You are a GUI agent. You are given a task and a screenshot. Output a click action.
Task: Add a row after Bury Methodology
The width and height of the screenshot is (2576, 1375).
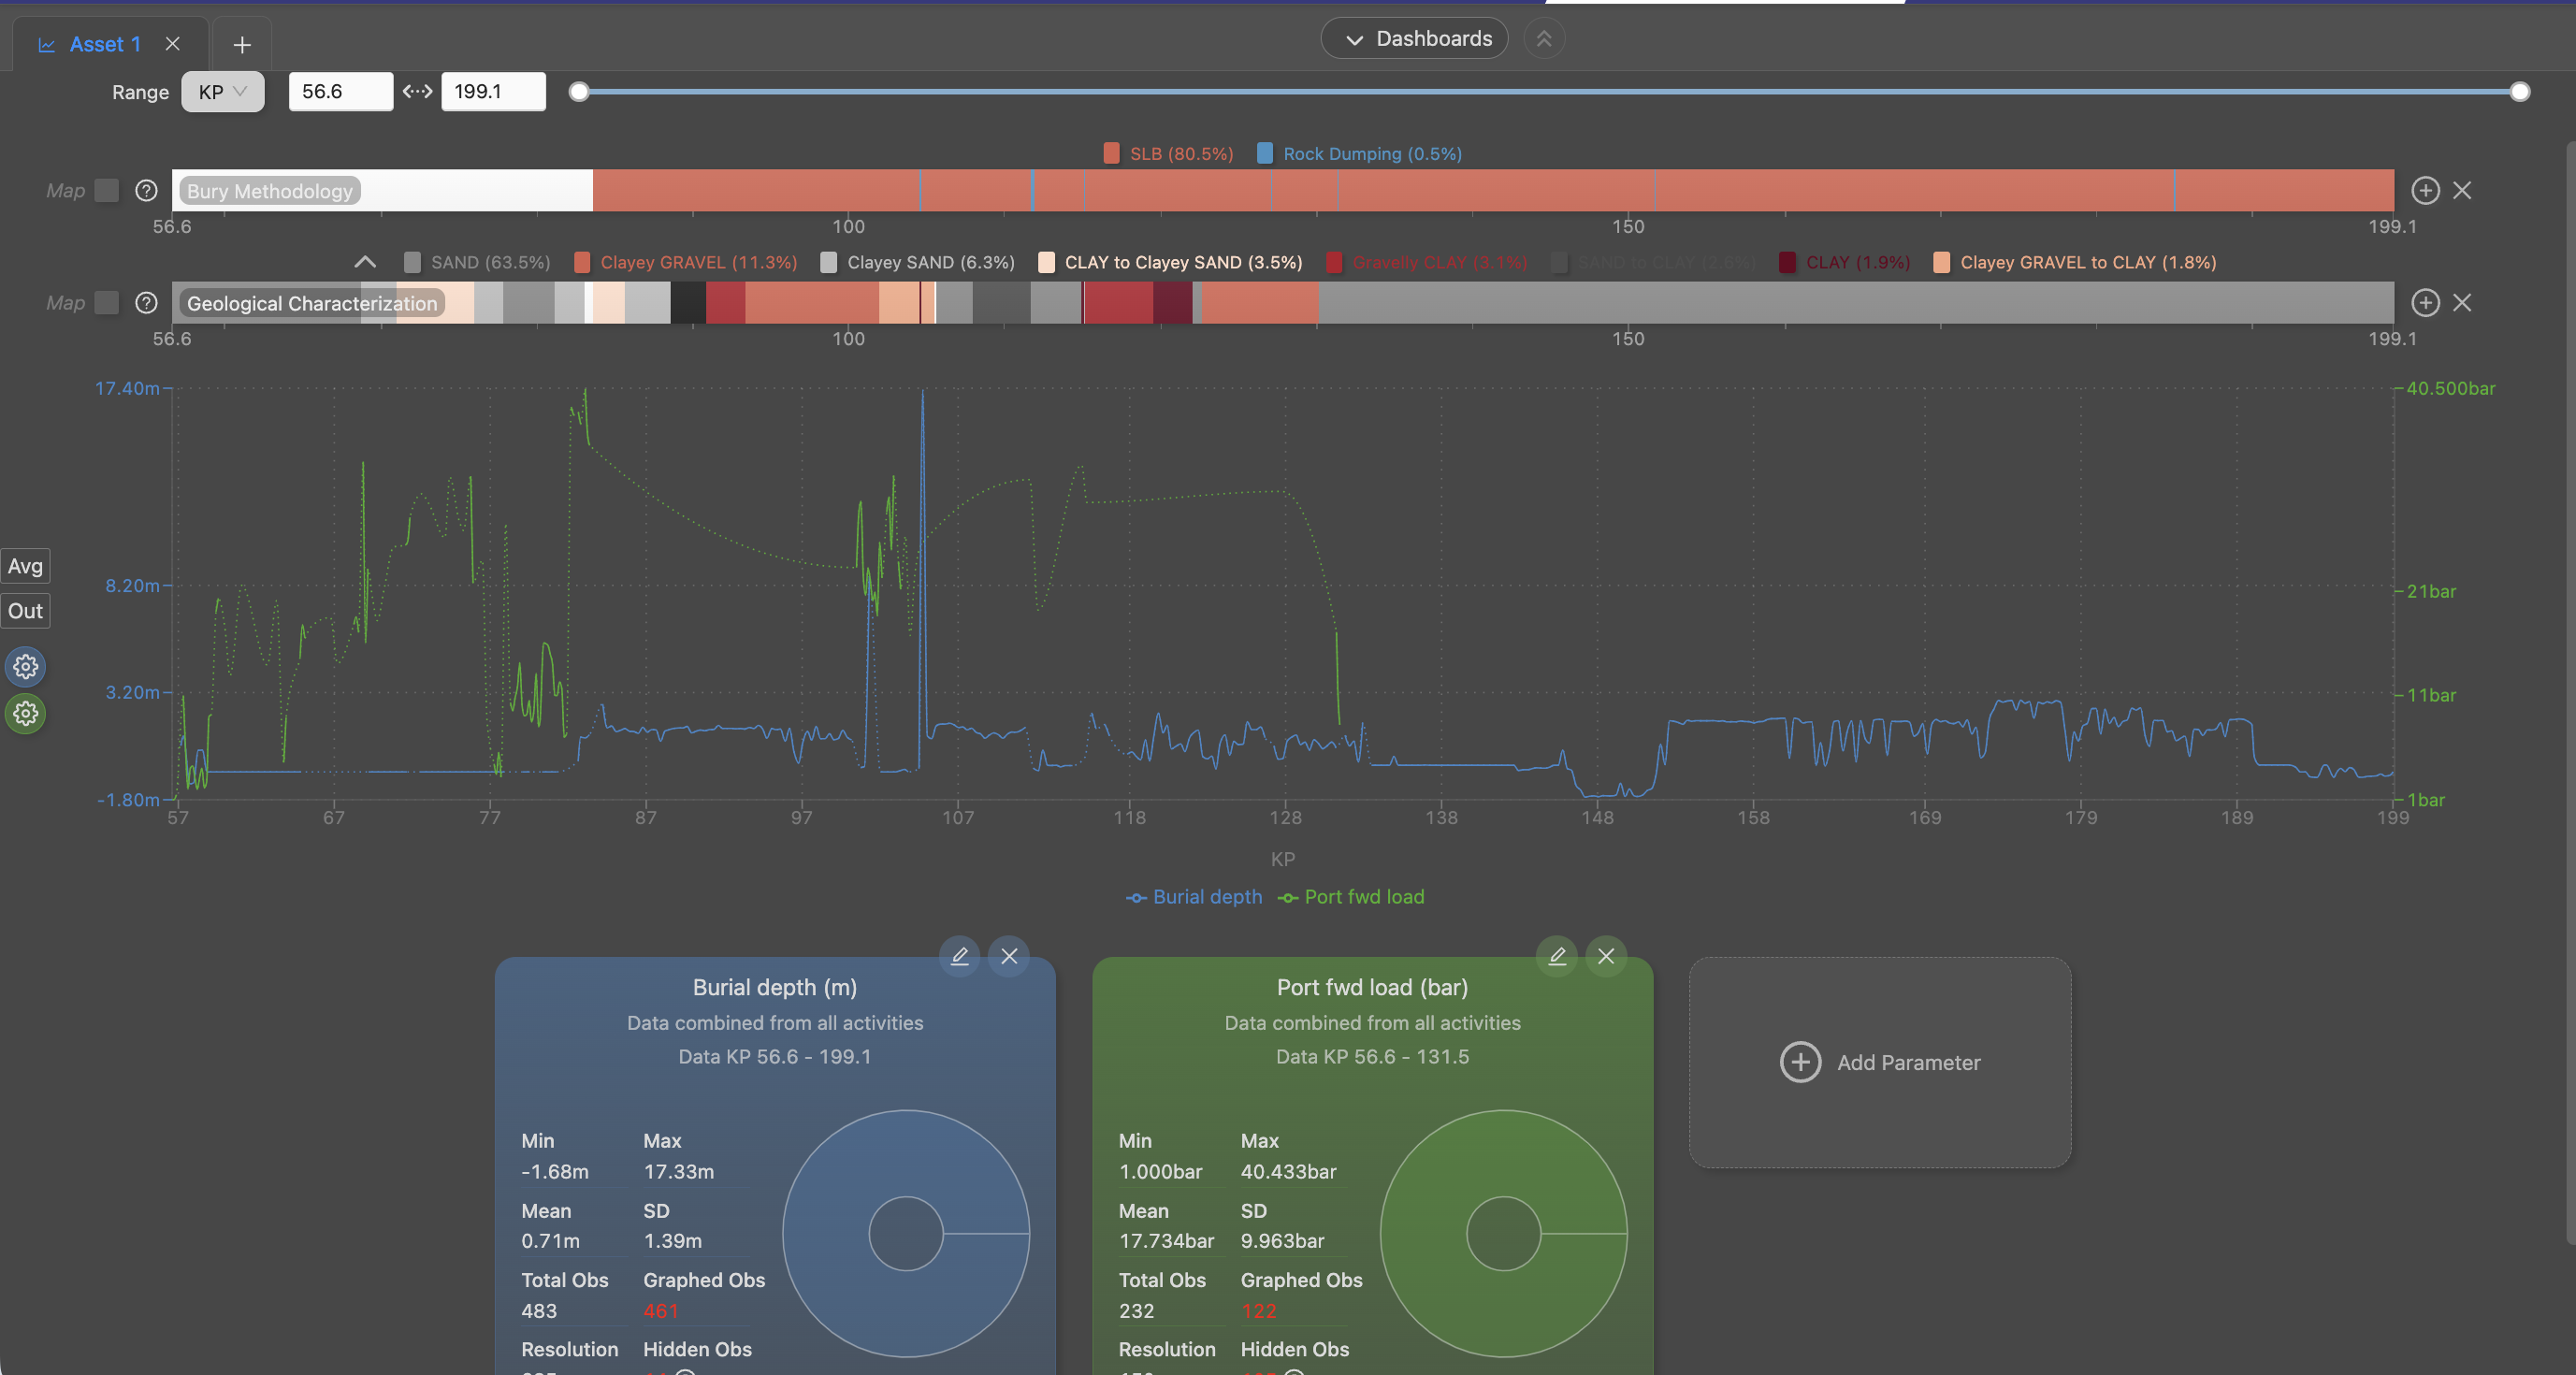(2425, 190)
